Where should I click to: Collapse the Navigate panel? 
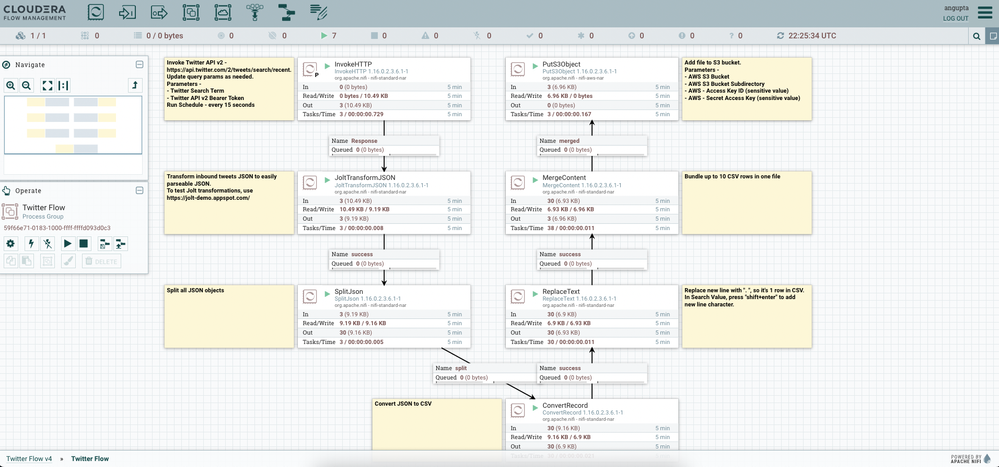click(140, 65)
